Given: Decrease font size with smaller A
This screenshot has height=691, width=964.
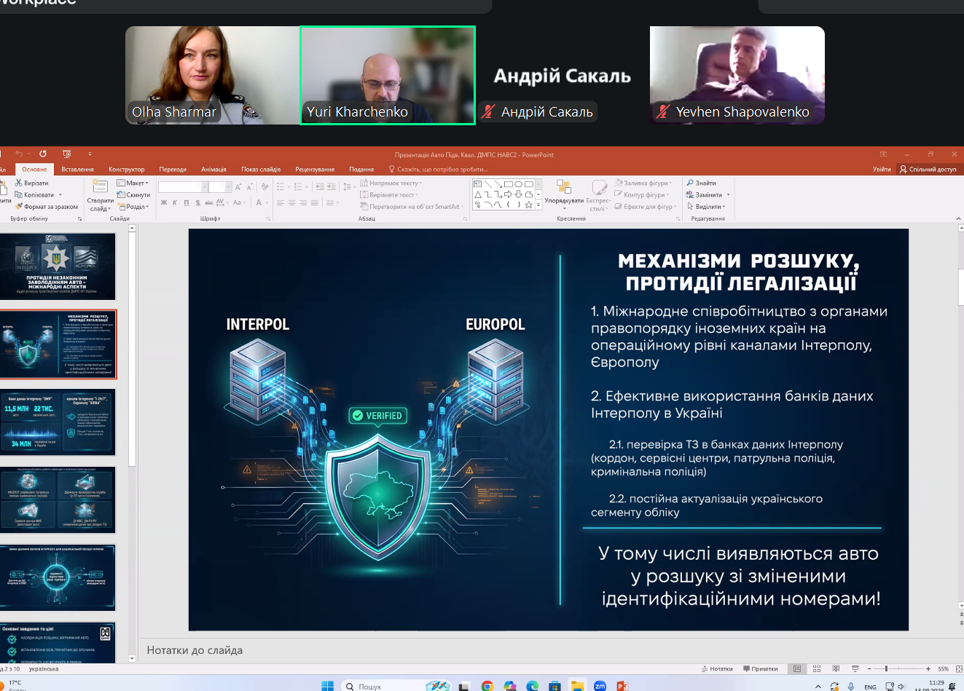Looking at the screenshot, I should coord(249,186).
